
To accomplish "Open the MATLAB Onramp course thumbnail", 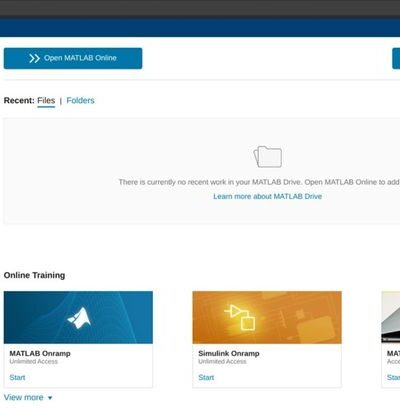I will point(78,317).
